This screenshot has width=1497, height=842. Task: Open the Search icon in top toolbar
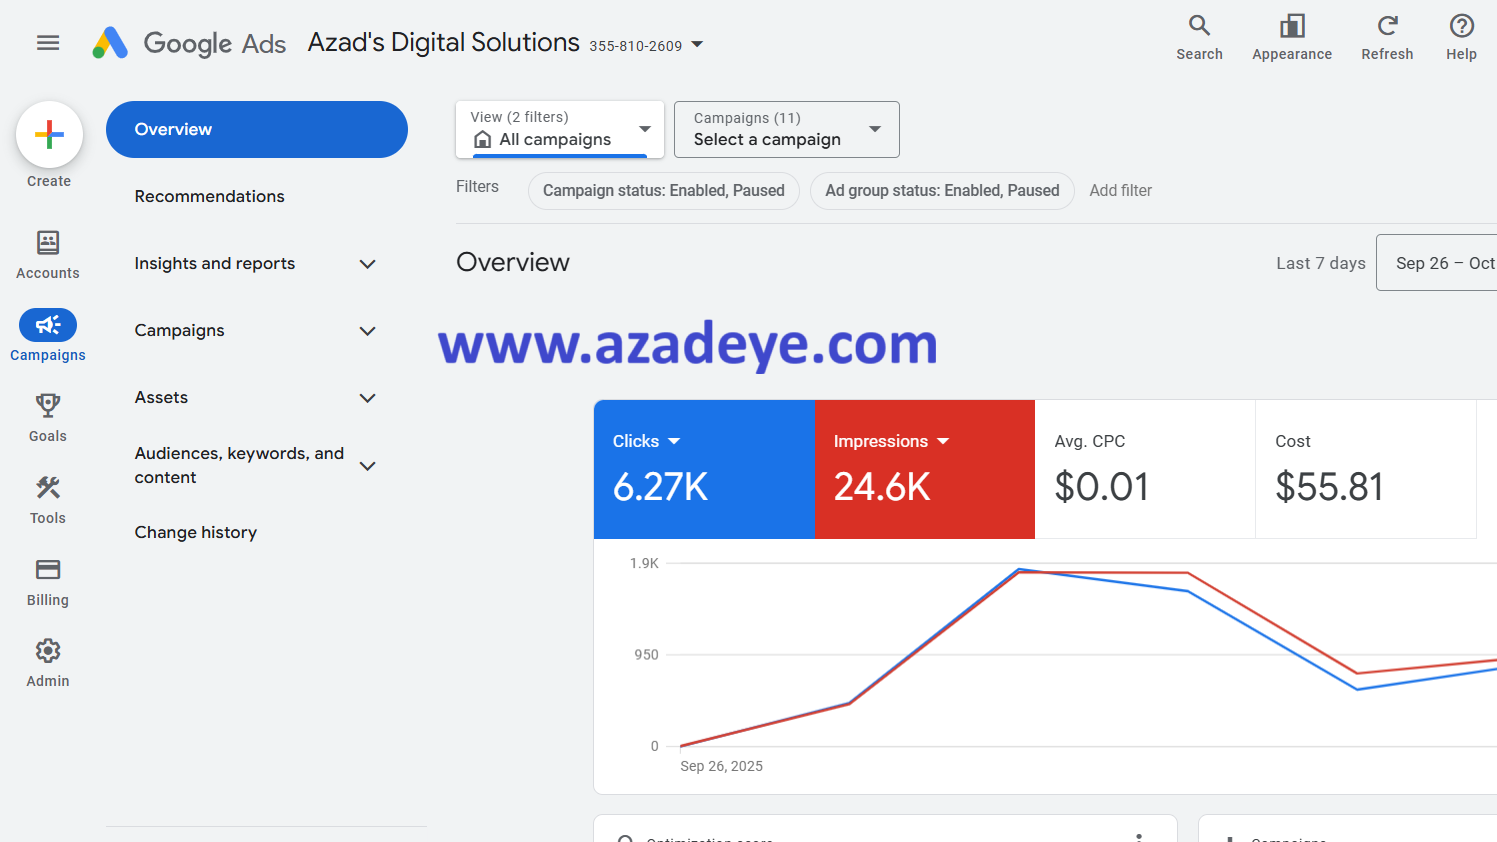[1199, 36]
